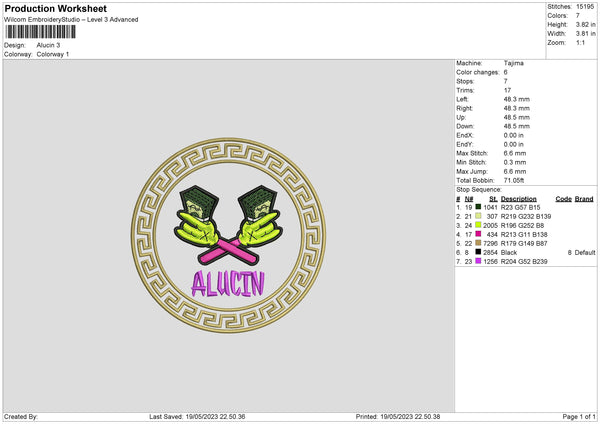600x424 pixels.
Task: Click the Max Stitch value 6.6 mm
Action: coord(515,153)
